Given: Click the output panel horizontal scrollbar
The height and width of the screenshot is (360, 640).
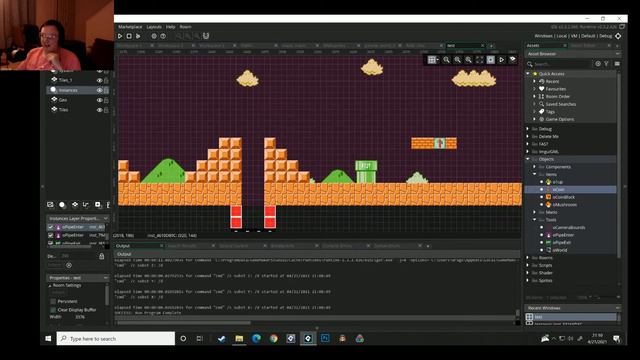Looking at the screenshot, I should [x=184, y=323].
